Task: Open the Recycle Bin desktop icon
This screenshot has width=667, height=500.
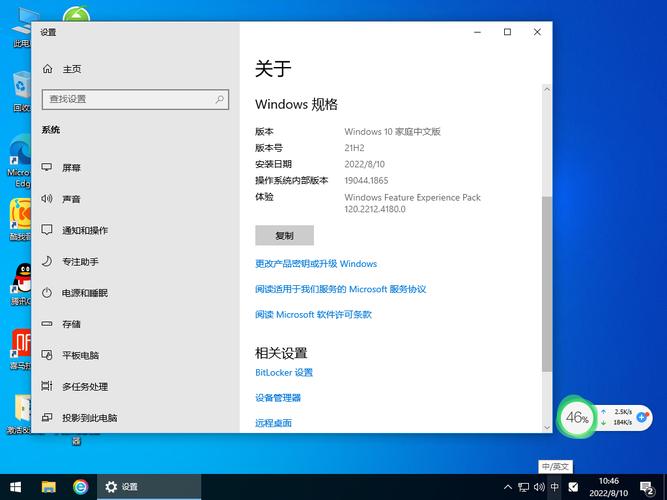Action: pos(21,92)
